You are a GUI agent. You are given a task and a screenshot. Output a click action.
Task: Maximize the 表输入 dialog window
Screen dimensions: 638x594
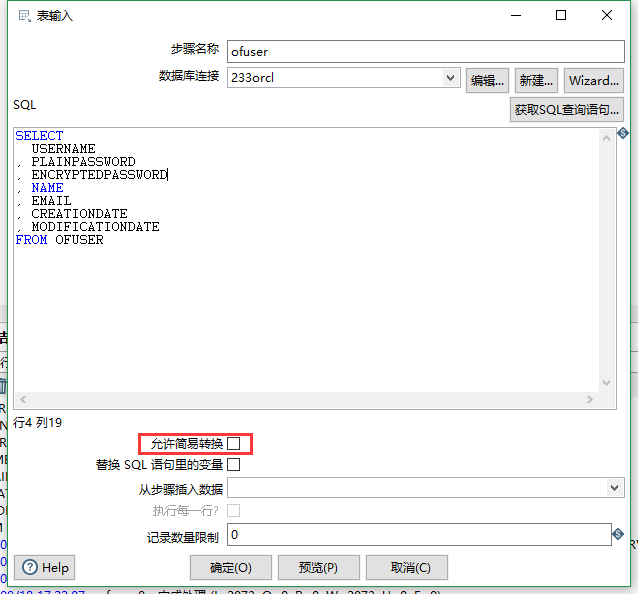pos(561,15)
